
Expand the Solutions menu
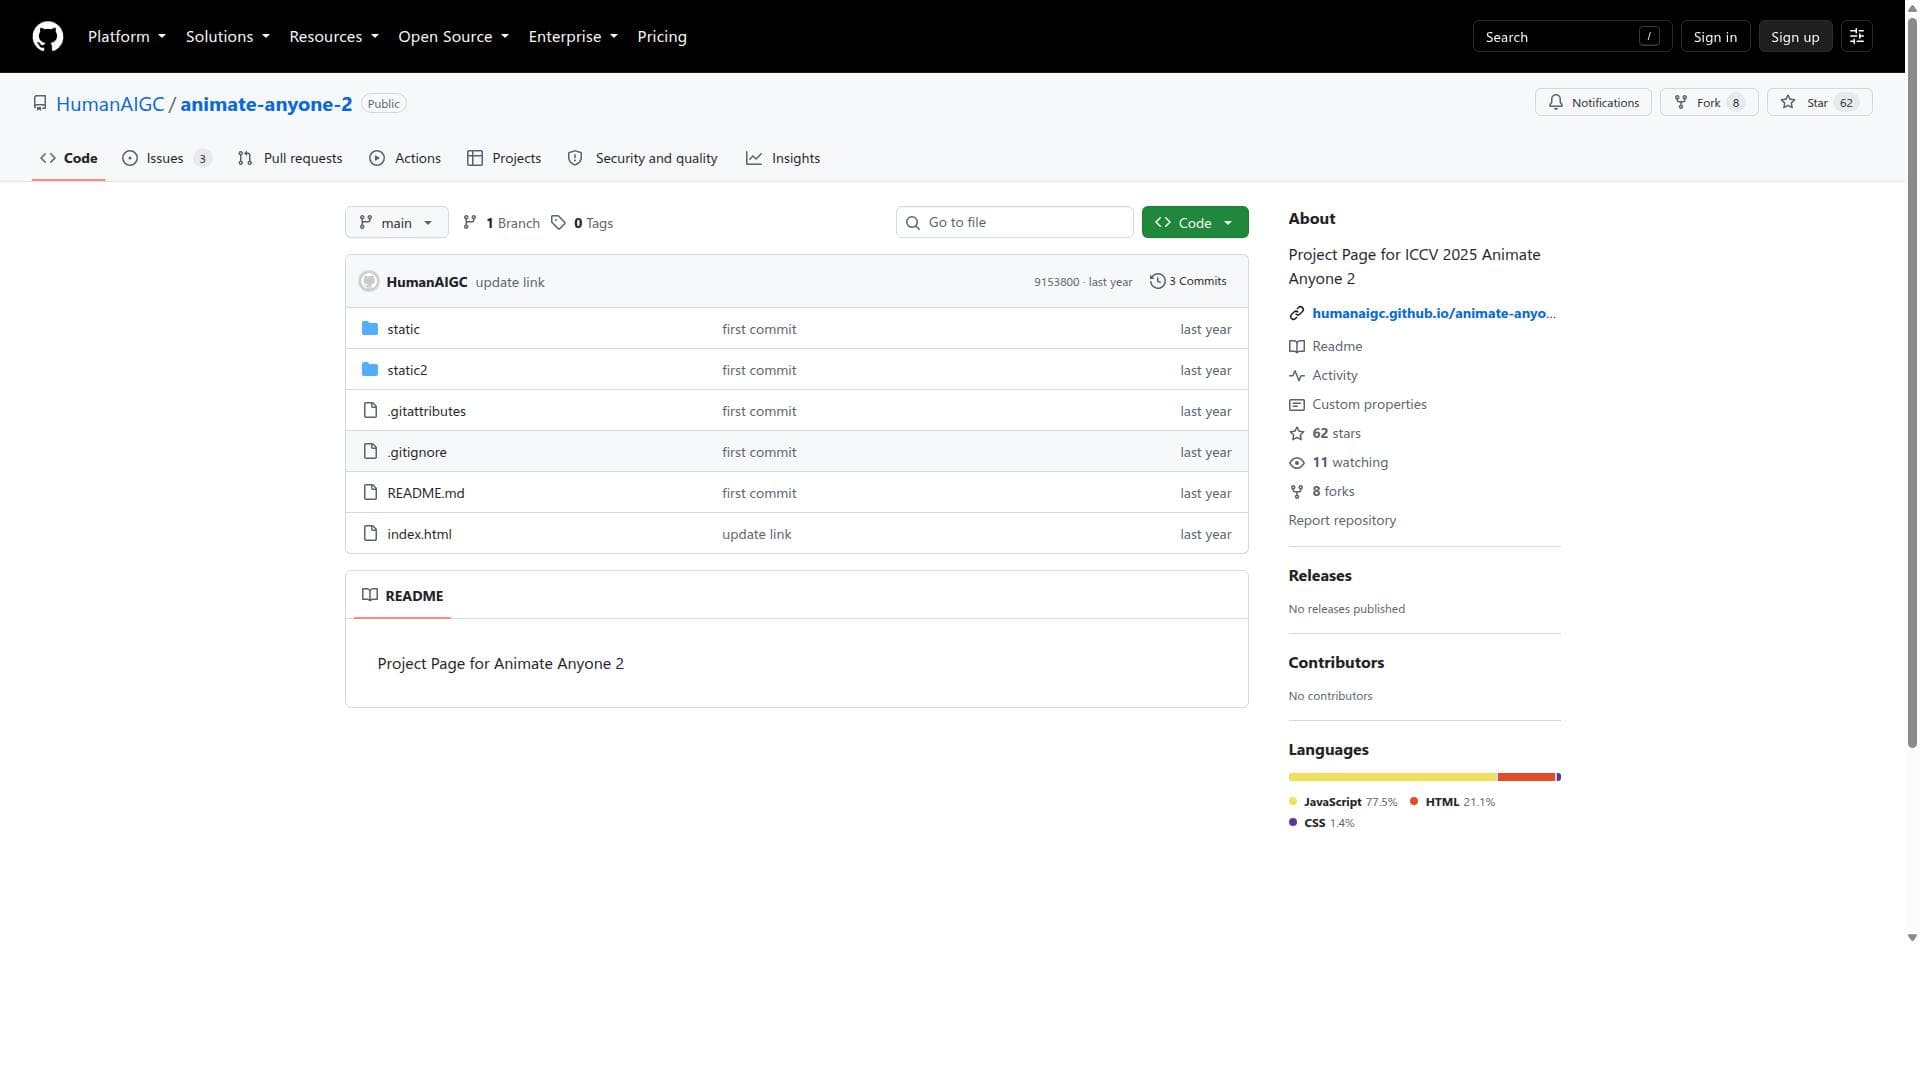(x=227, y=37)
